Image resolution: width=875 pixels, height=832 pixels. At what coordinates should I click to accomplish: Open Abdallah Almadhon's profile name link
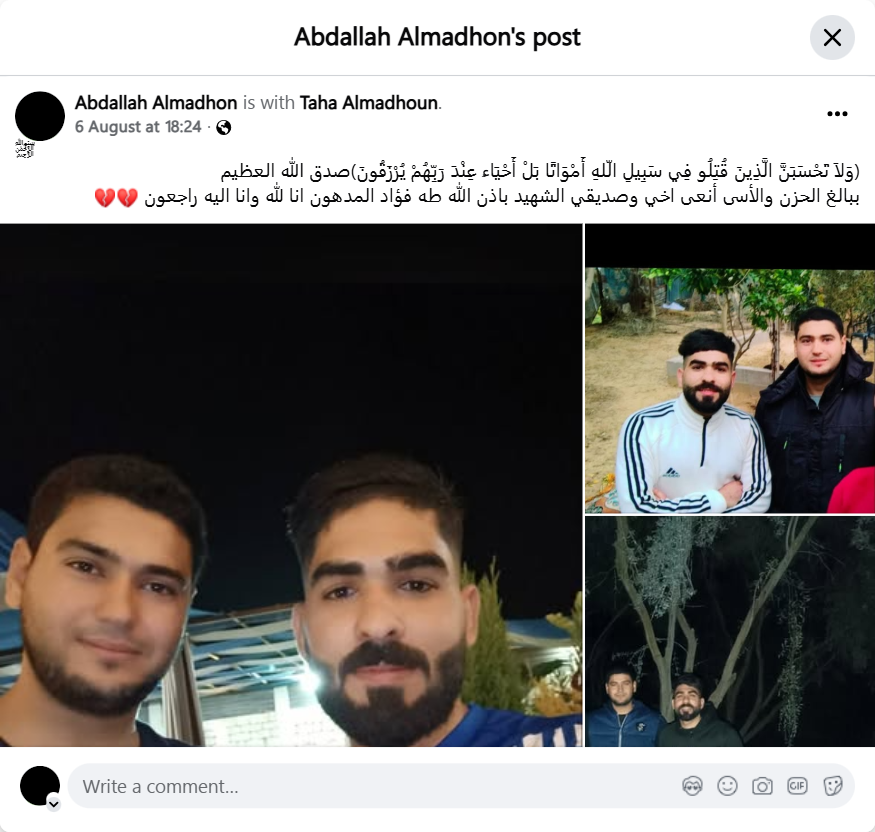pyautogui.click(x=156, y=103)
